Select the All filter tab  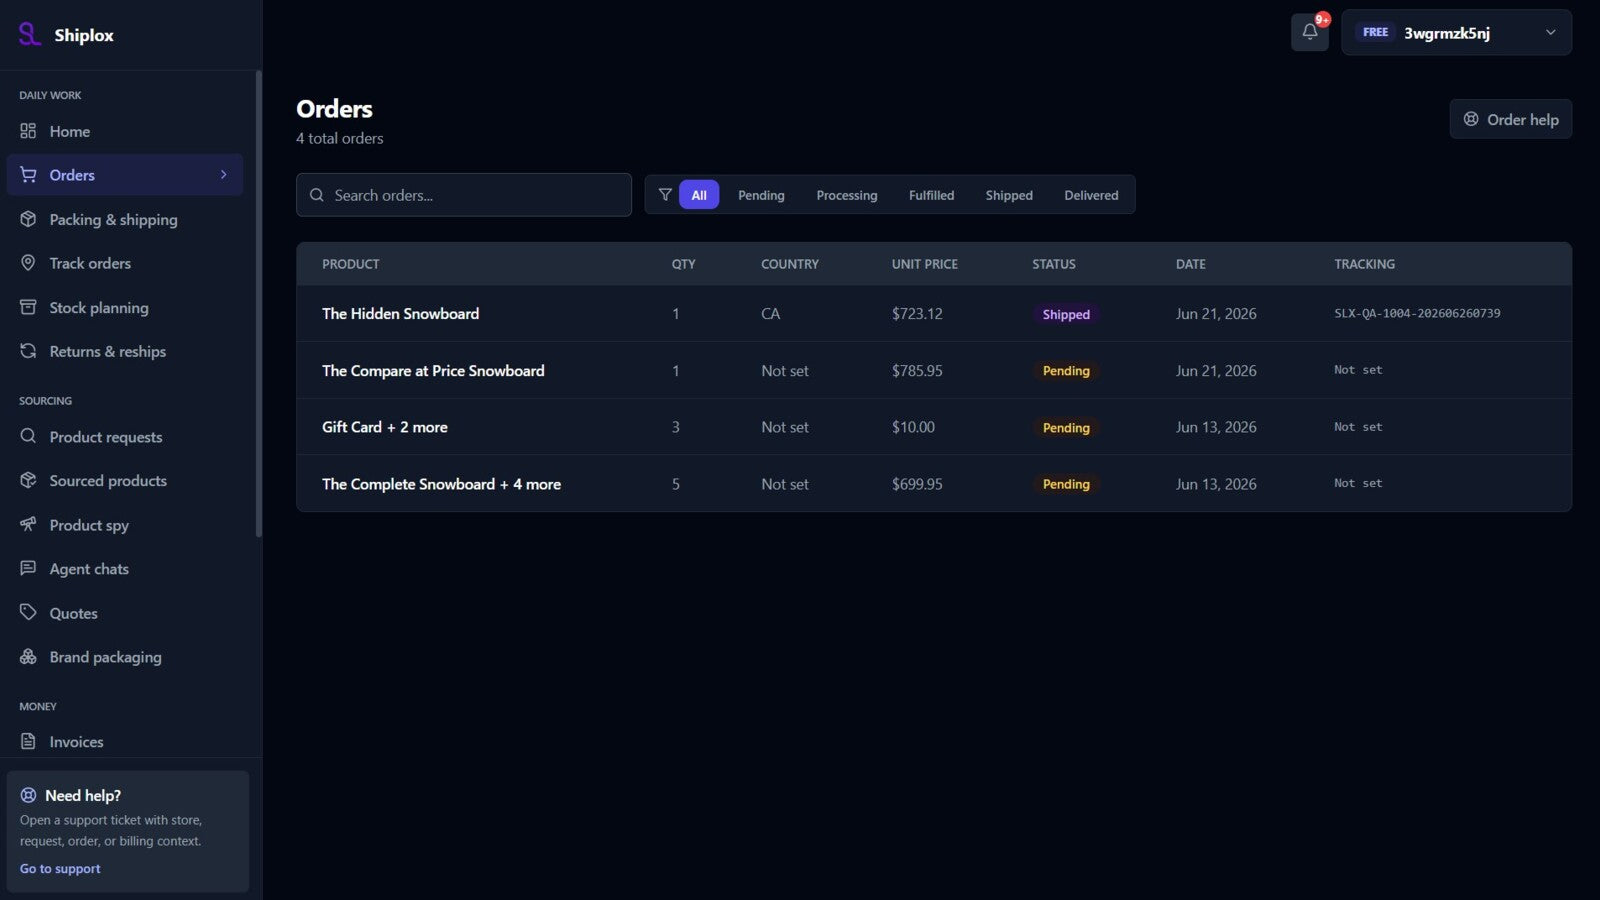pyautogui.click(x=699, y=195)
